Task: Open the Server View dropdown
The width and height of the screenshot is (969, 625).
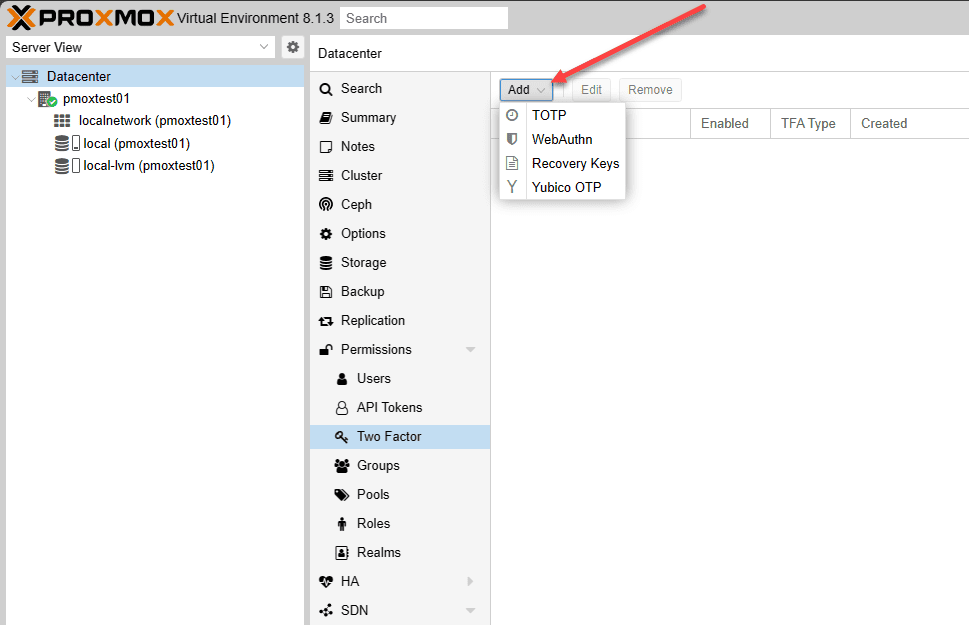Action: tap(140, 47)
